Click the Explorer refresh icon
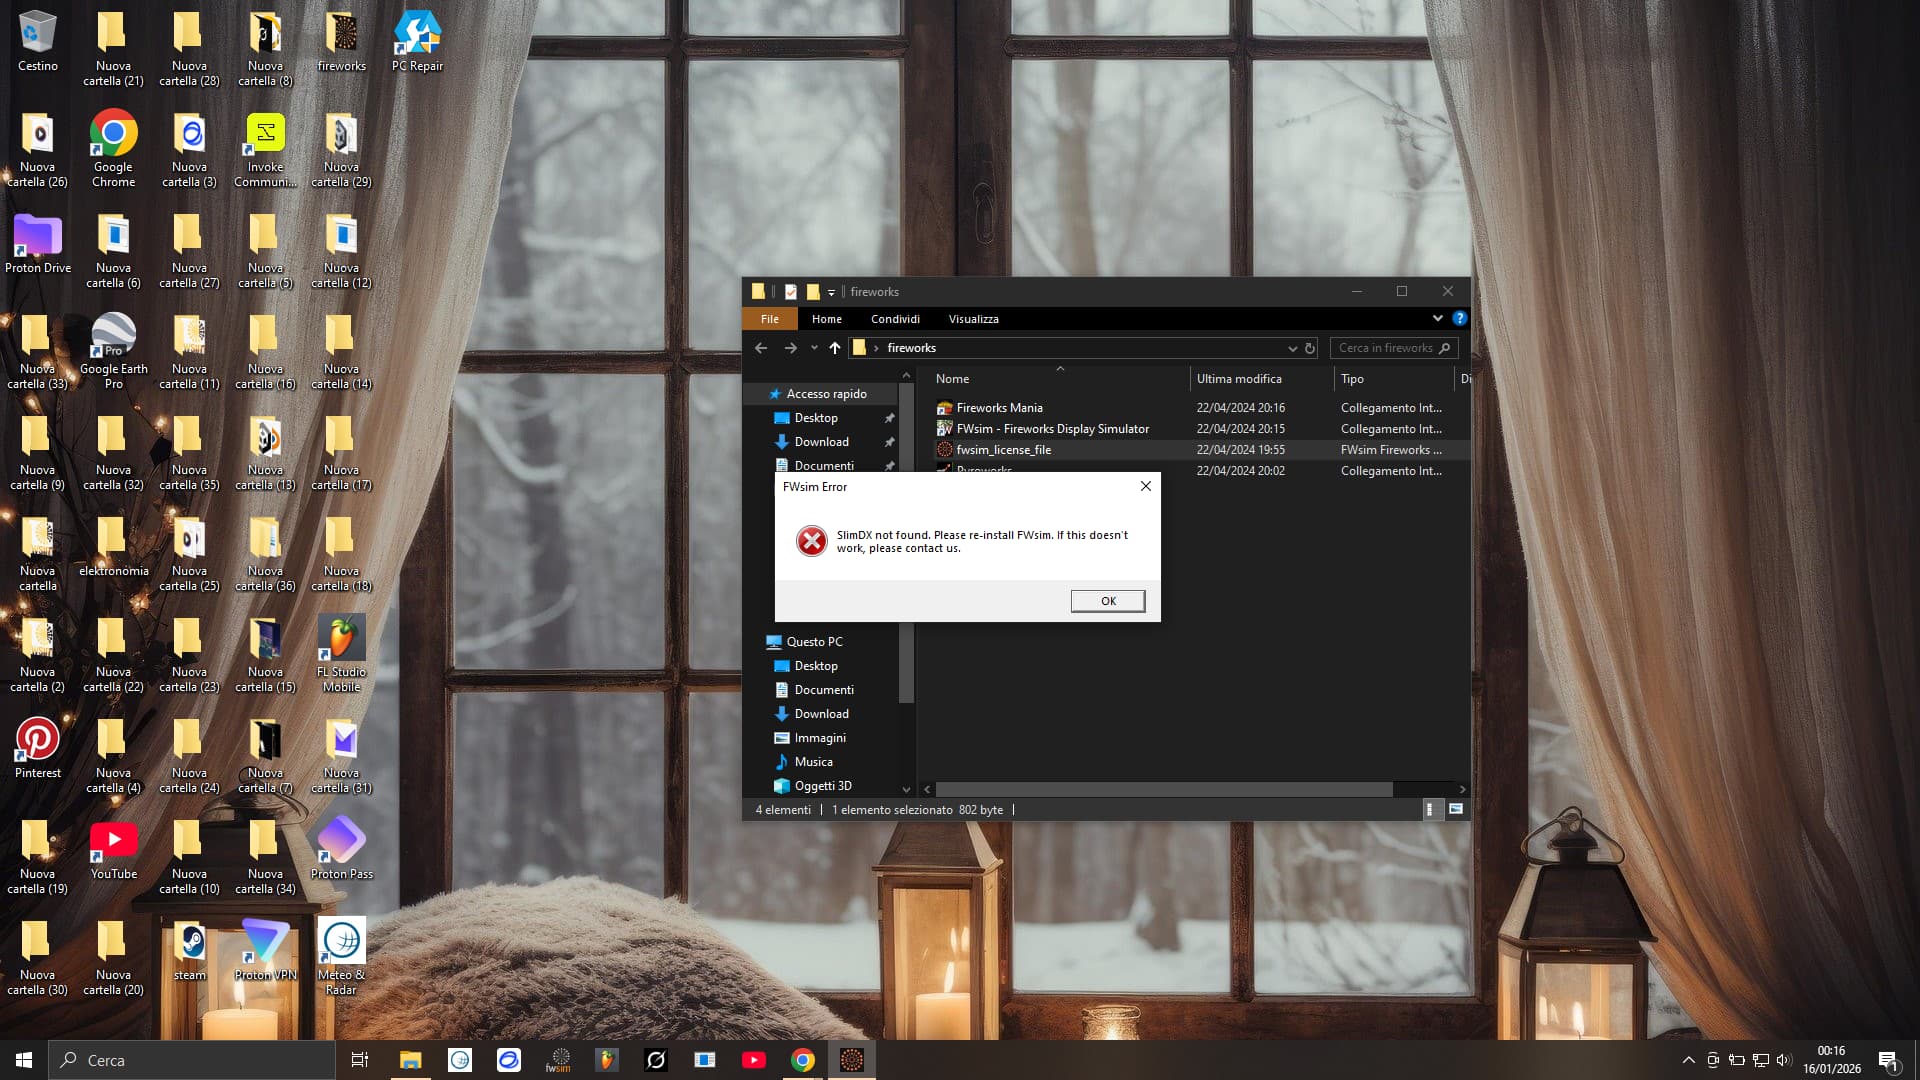Image resolution: width=1920 pixels, height=1080 pixels. click(1310, 348)
